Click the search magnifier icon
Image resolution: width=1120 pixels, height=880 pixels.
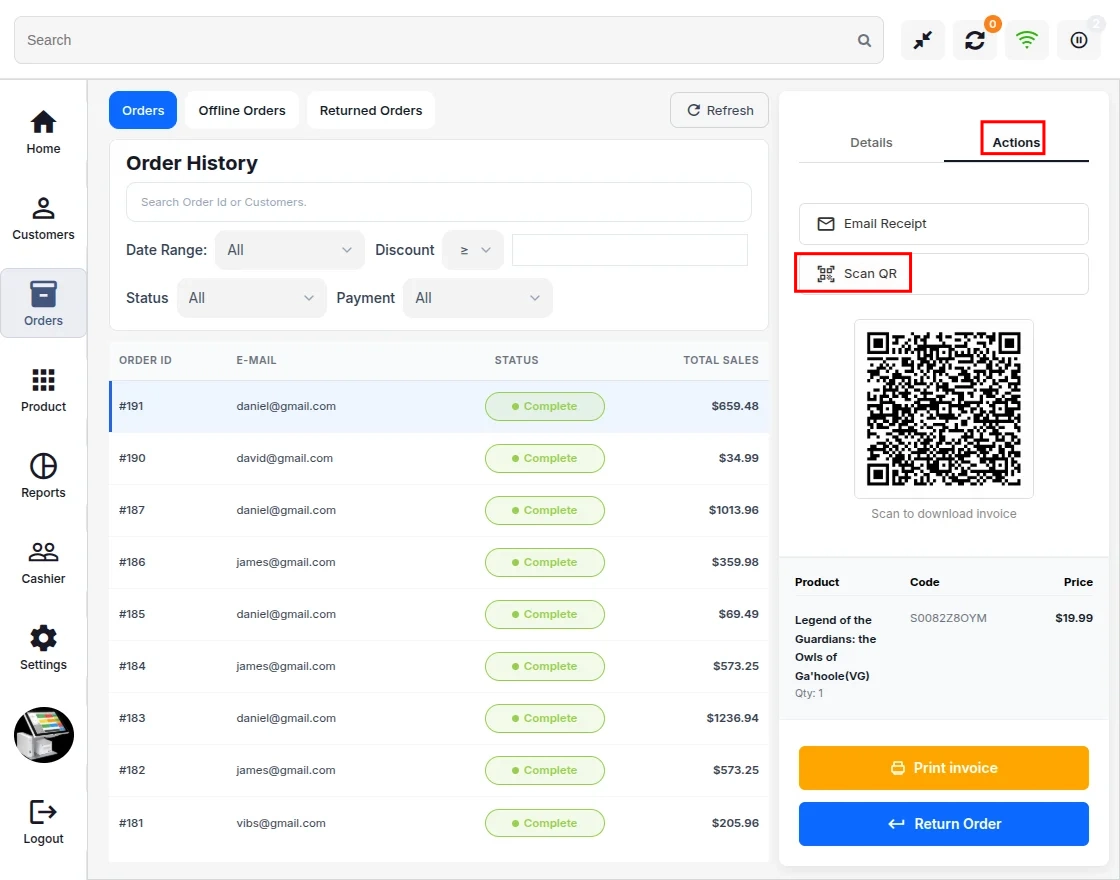[x=864, y=41]
